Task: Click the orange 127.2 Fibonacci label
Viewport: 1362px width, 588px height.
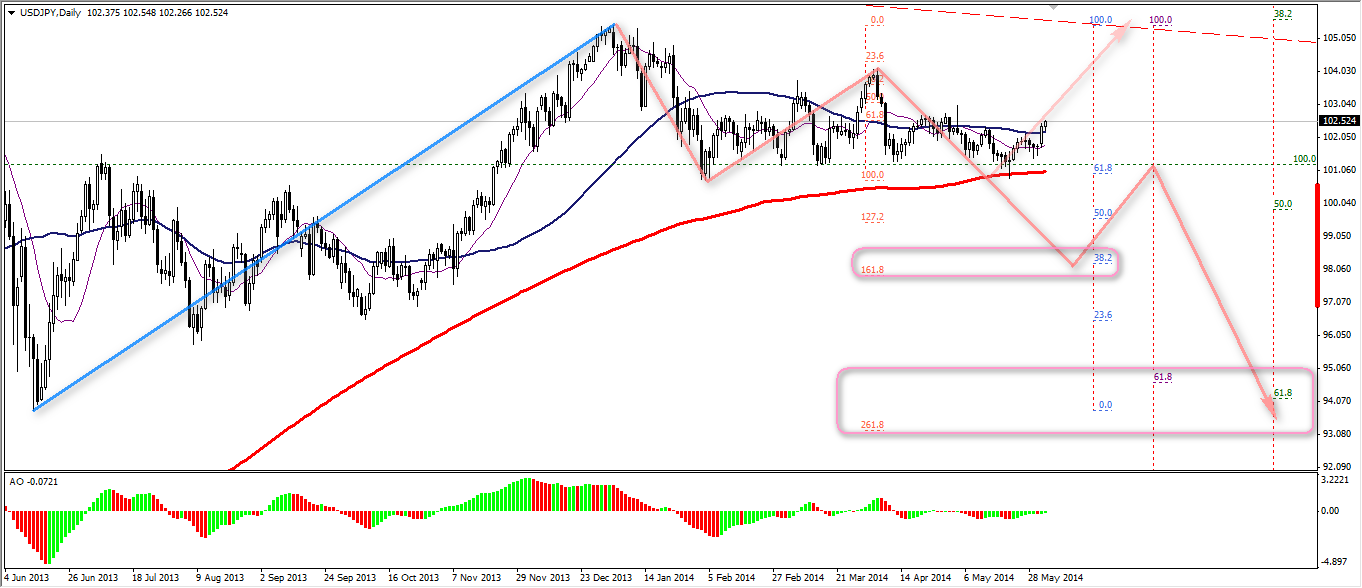Action: (x=872, y=217)
